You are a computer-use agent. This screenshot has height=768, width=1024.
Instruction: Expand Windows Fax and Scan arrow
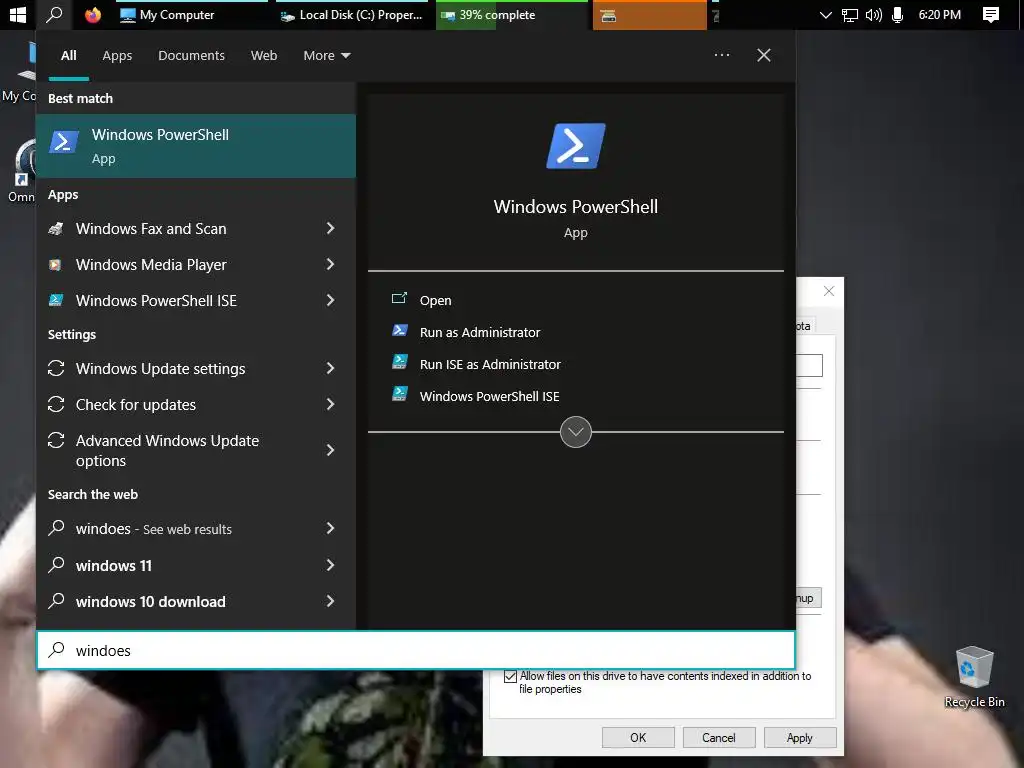(330, 228)
